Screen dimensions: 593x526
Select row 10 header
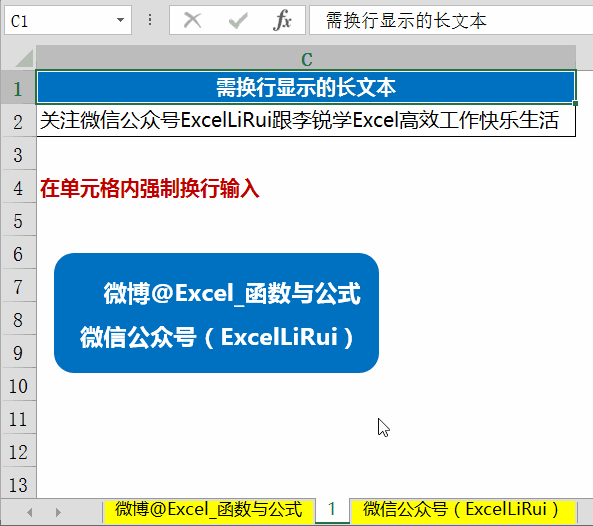coord(18,385)
